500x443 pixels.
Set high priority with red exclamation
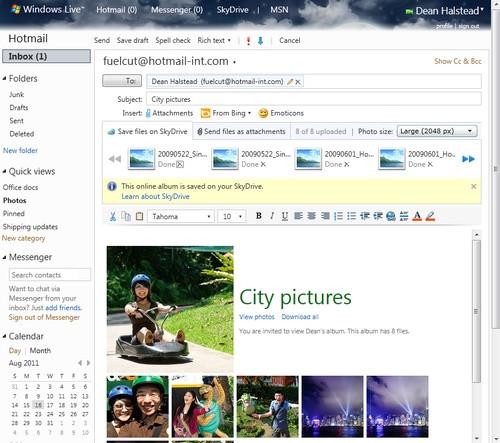click(x=248, y=41)
